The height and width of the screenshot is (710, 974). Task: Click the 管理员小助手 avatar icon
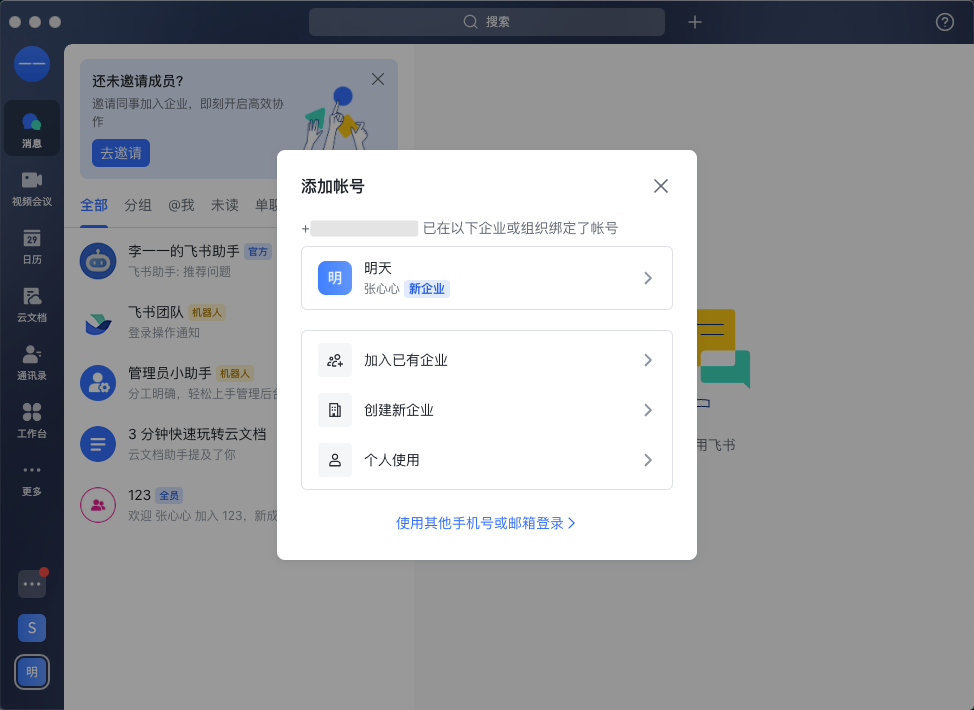click(x=98, y=383)
